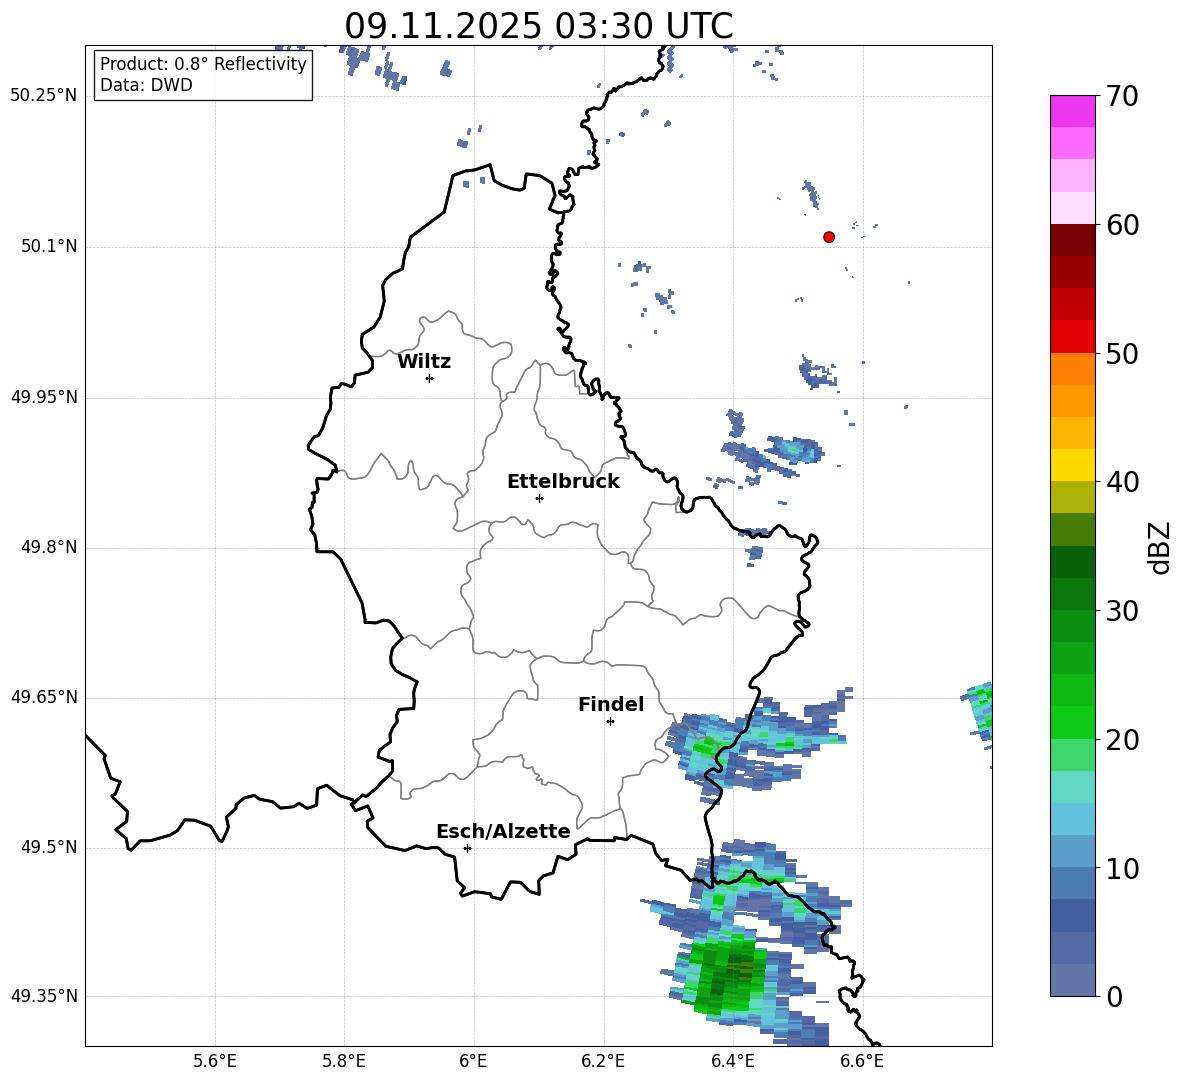Screen dimensions: 1184x1081
Task: Click the red dot radar site marker
Action: (x=828, y=237)
